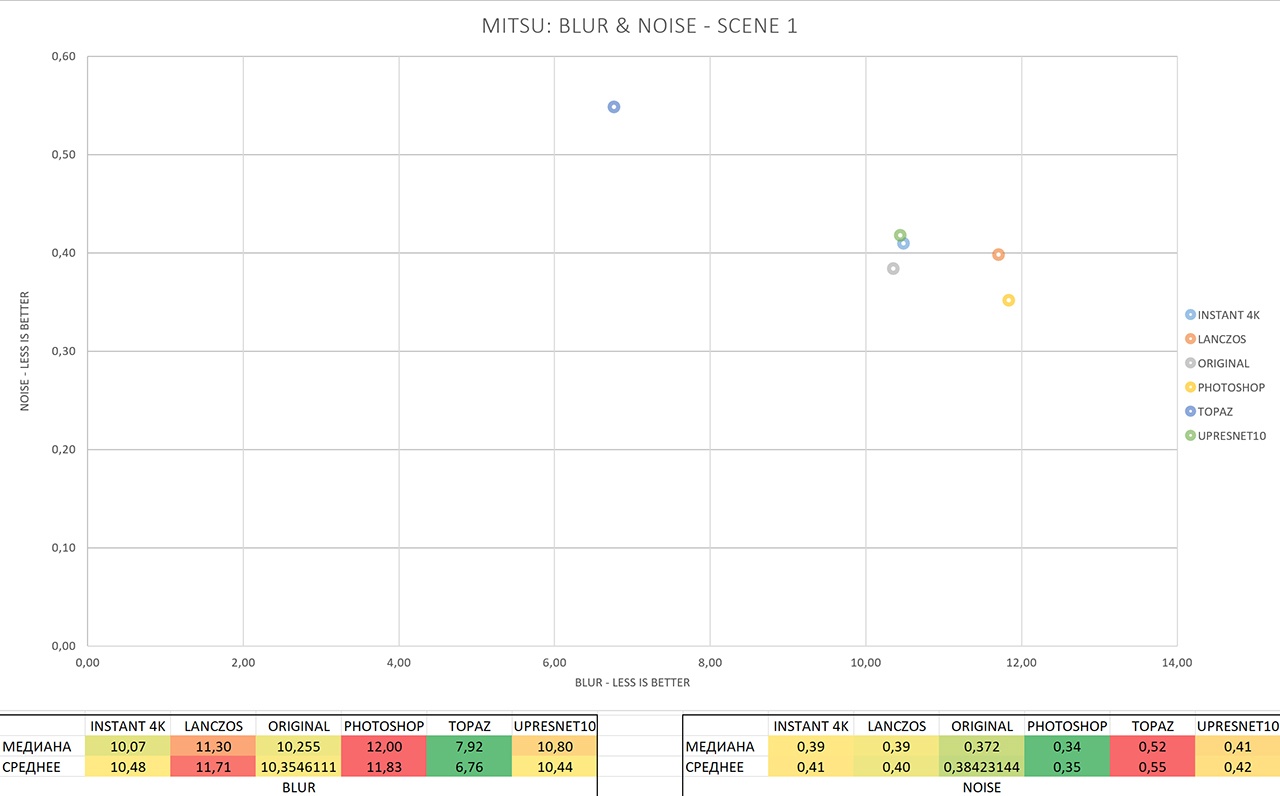Click the UPRESNET10 legend entry
1280x796 pixels.
tap(1226, 435)
